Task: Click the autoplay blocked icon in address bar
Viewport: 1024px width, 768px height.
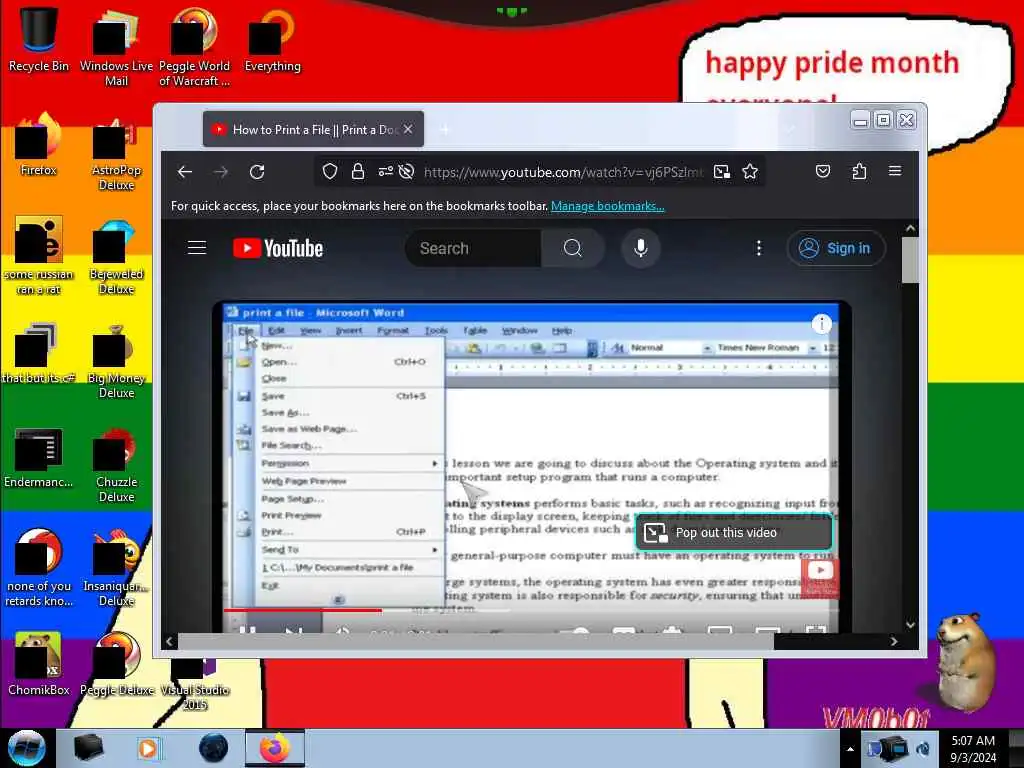Action: click(x=406, y=172)
